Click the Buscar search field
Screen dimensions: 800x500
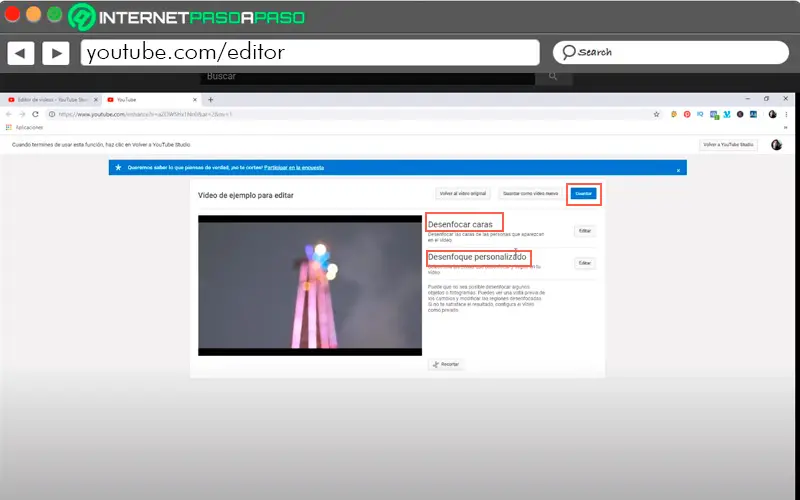pyautogui.click(x=367, y=77)
